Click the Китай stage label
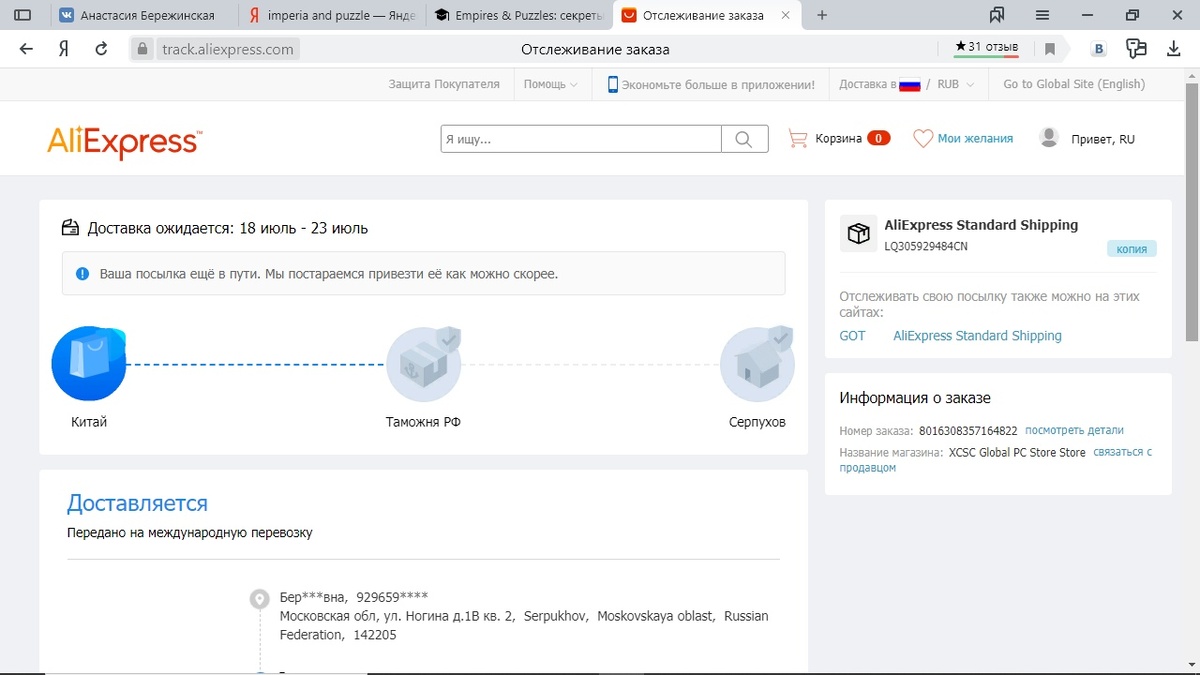Screen dimensions: 1200x675 point(89,422)
